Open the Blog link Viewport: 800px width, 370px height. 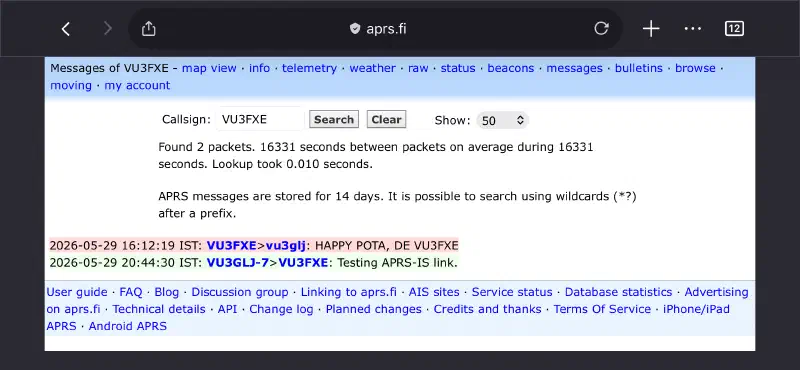167,292
